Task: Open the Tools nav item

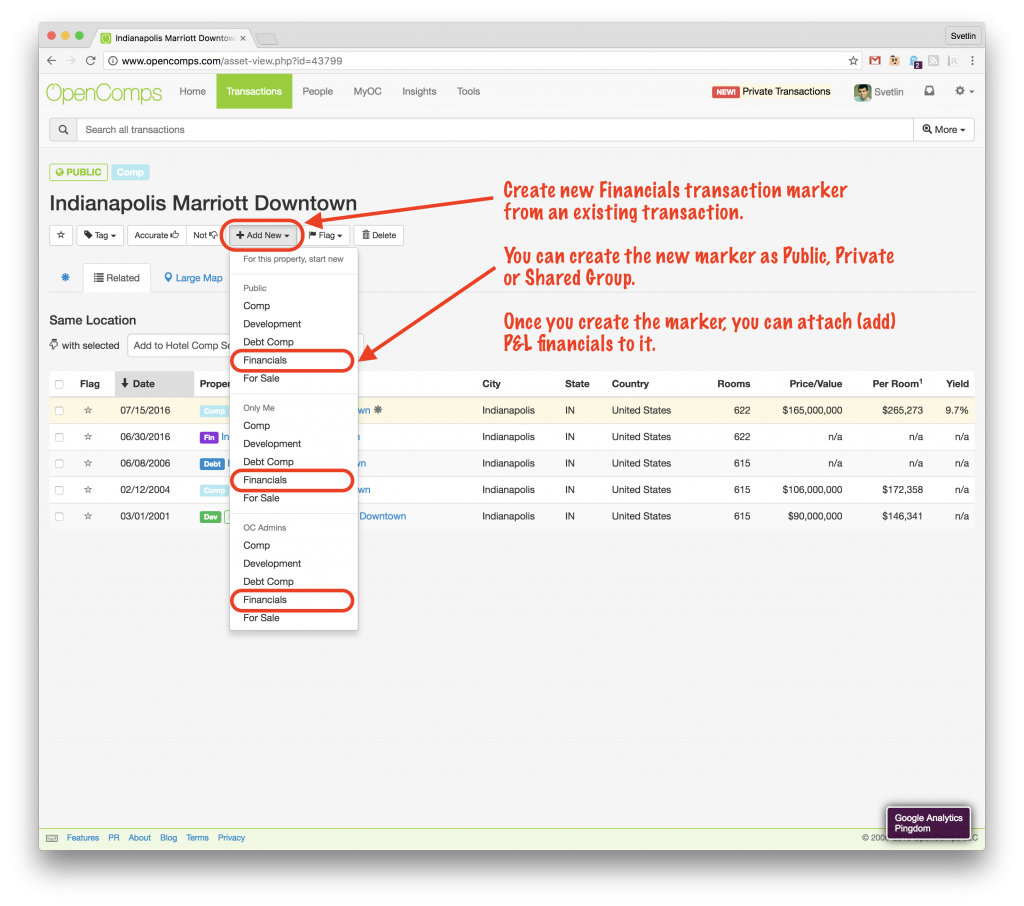Action: 468,91
